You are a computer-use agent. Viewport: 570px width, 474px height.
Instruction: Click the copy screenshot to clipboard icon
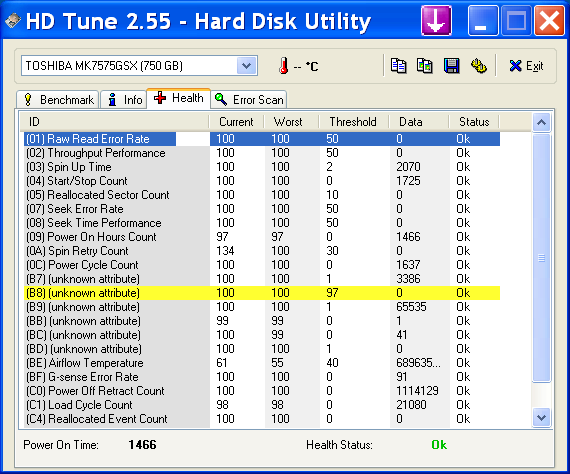click(x=424, y=66)
